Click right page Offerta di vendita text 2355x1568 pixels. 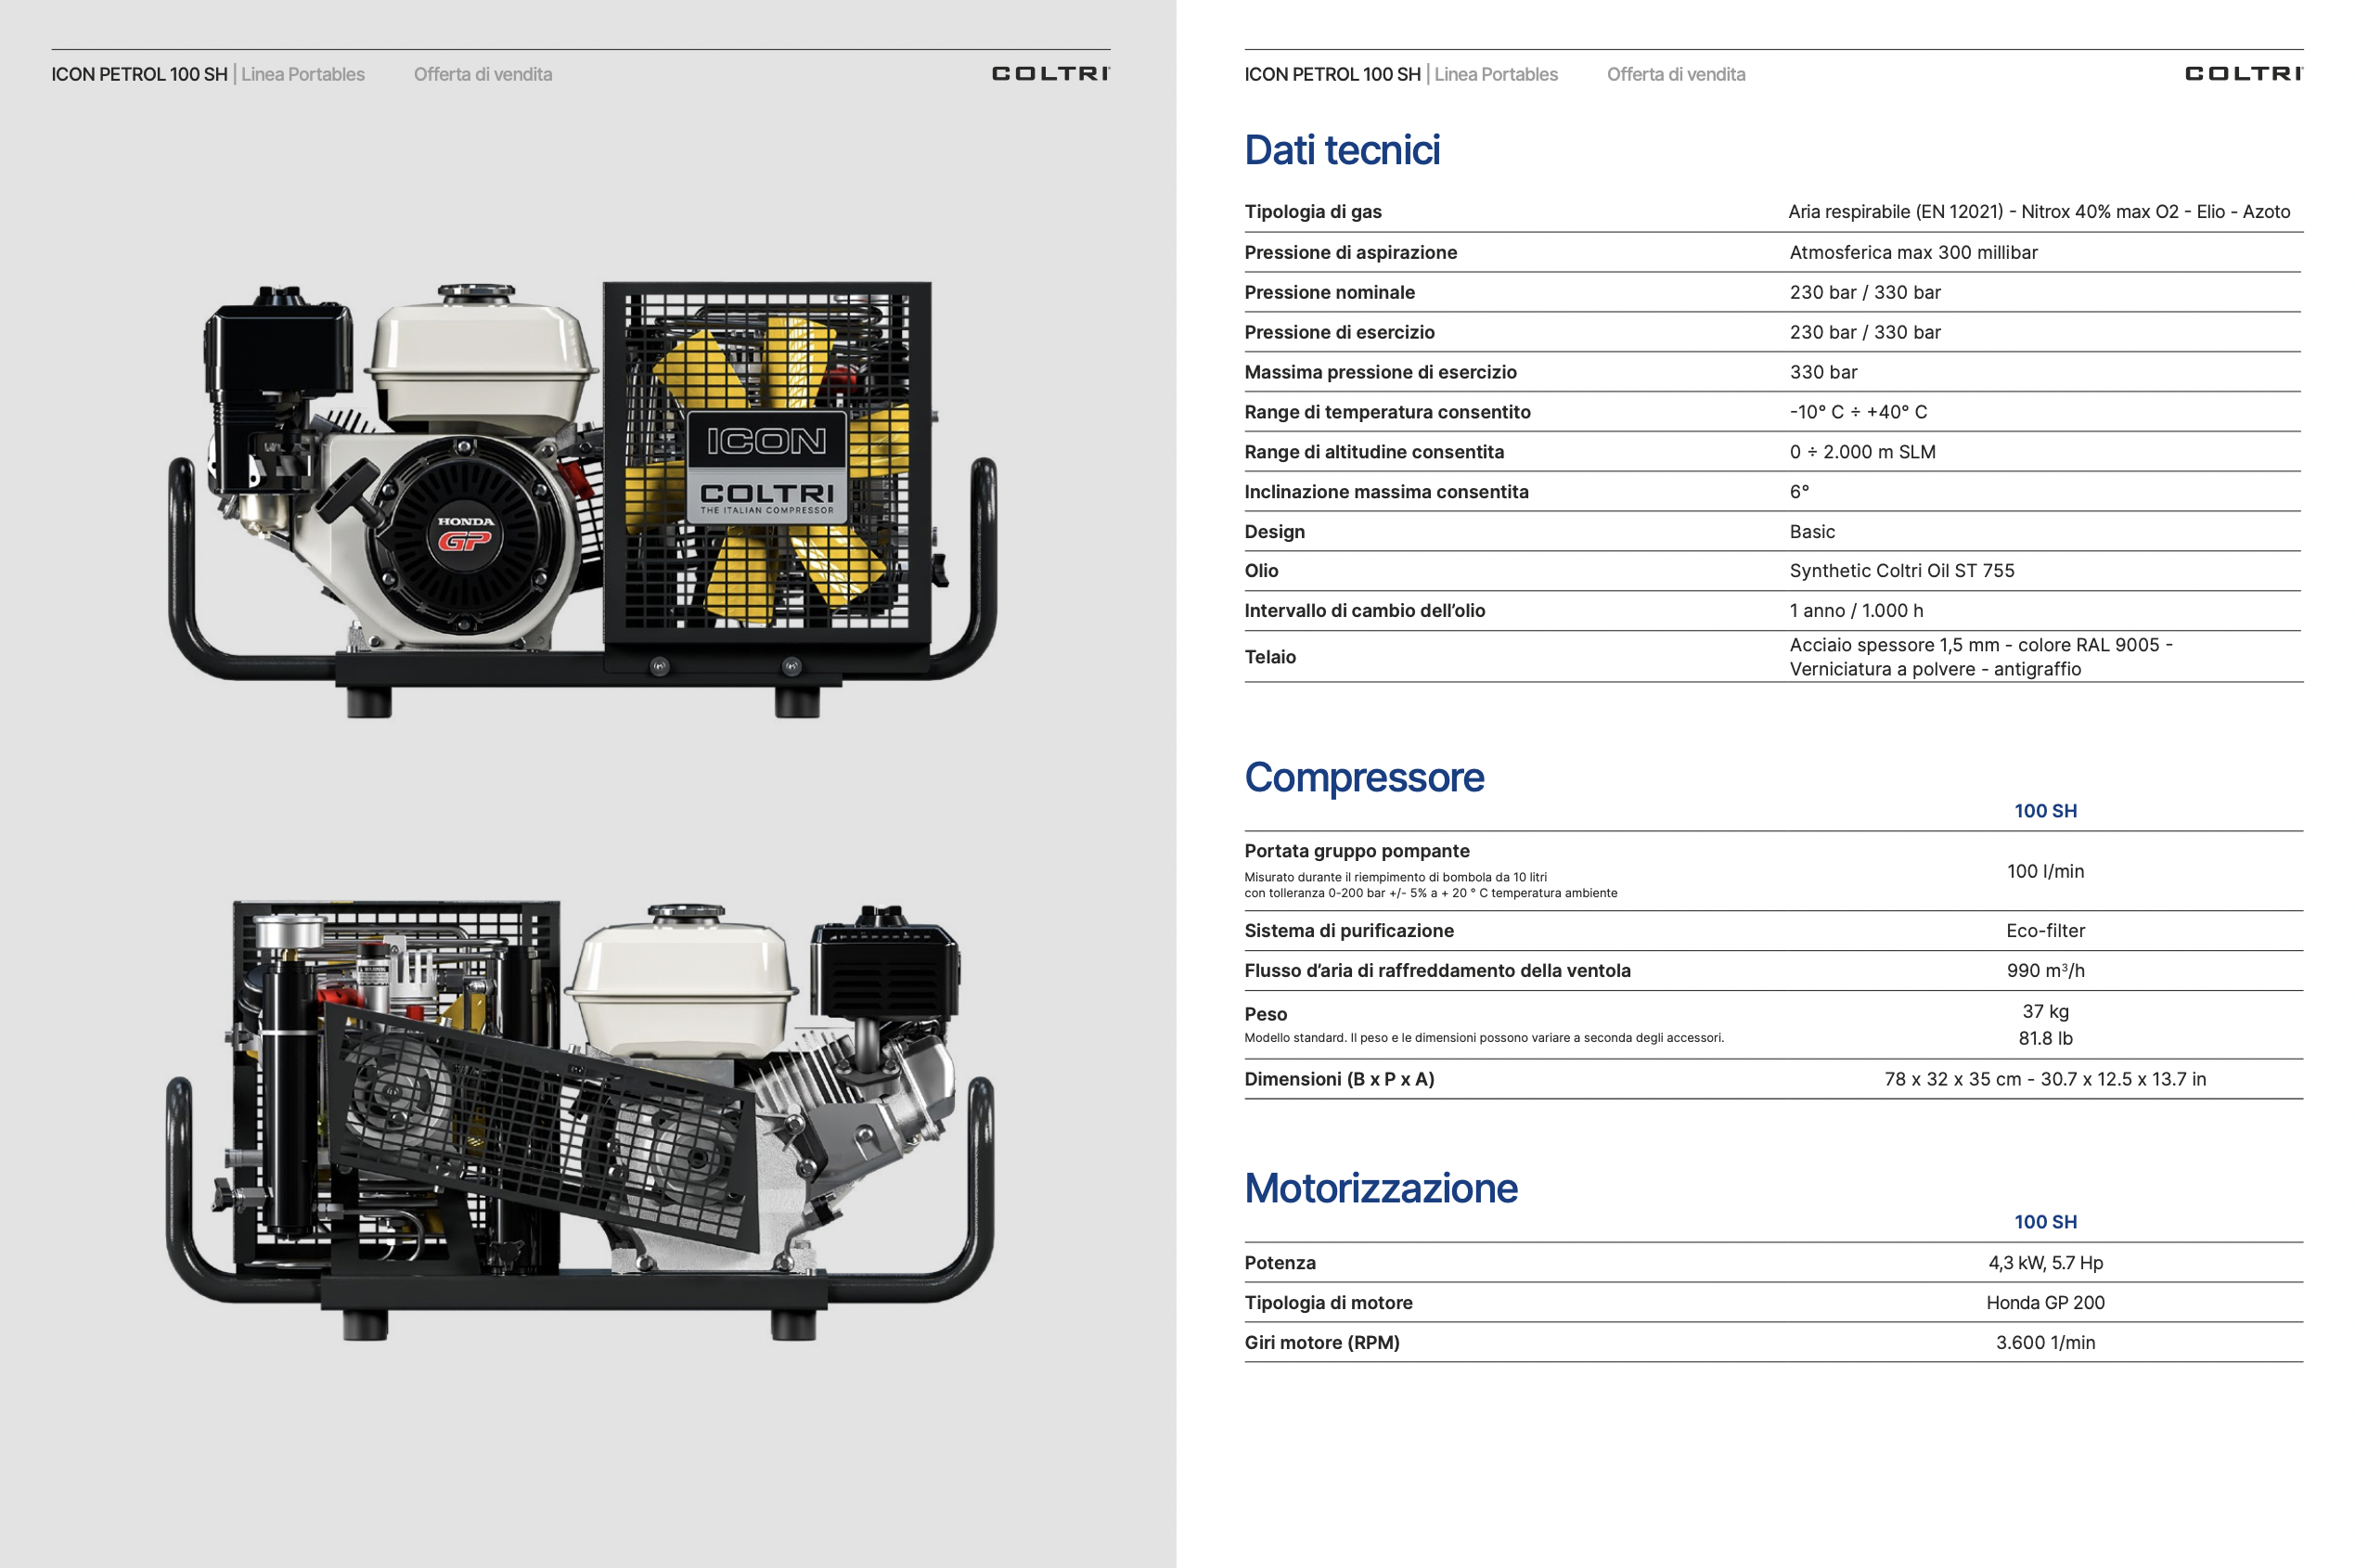1675,74
